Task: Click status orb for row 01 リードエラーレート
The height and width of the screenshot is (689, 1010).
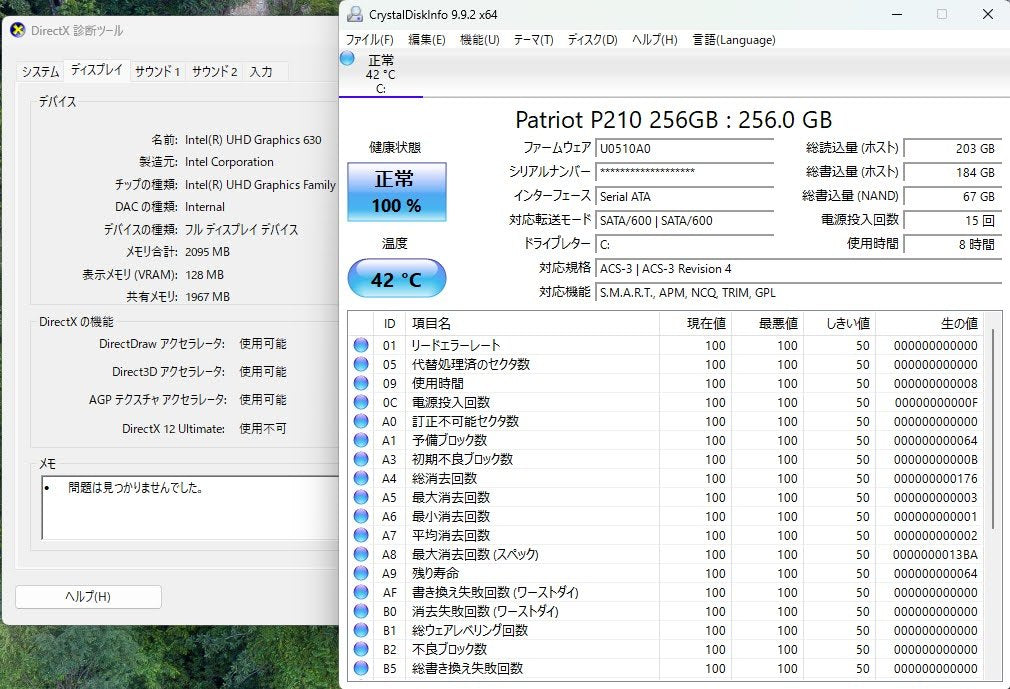Action: coord(361,345)
